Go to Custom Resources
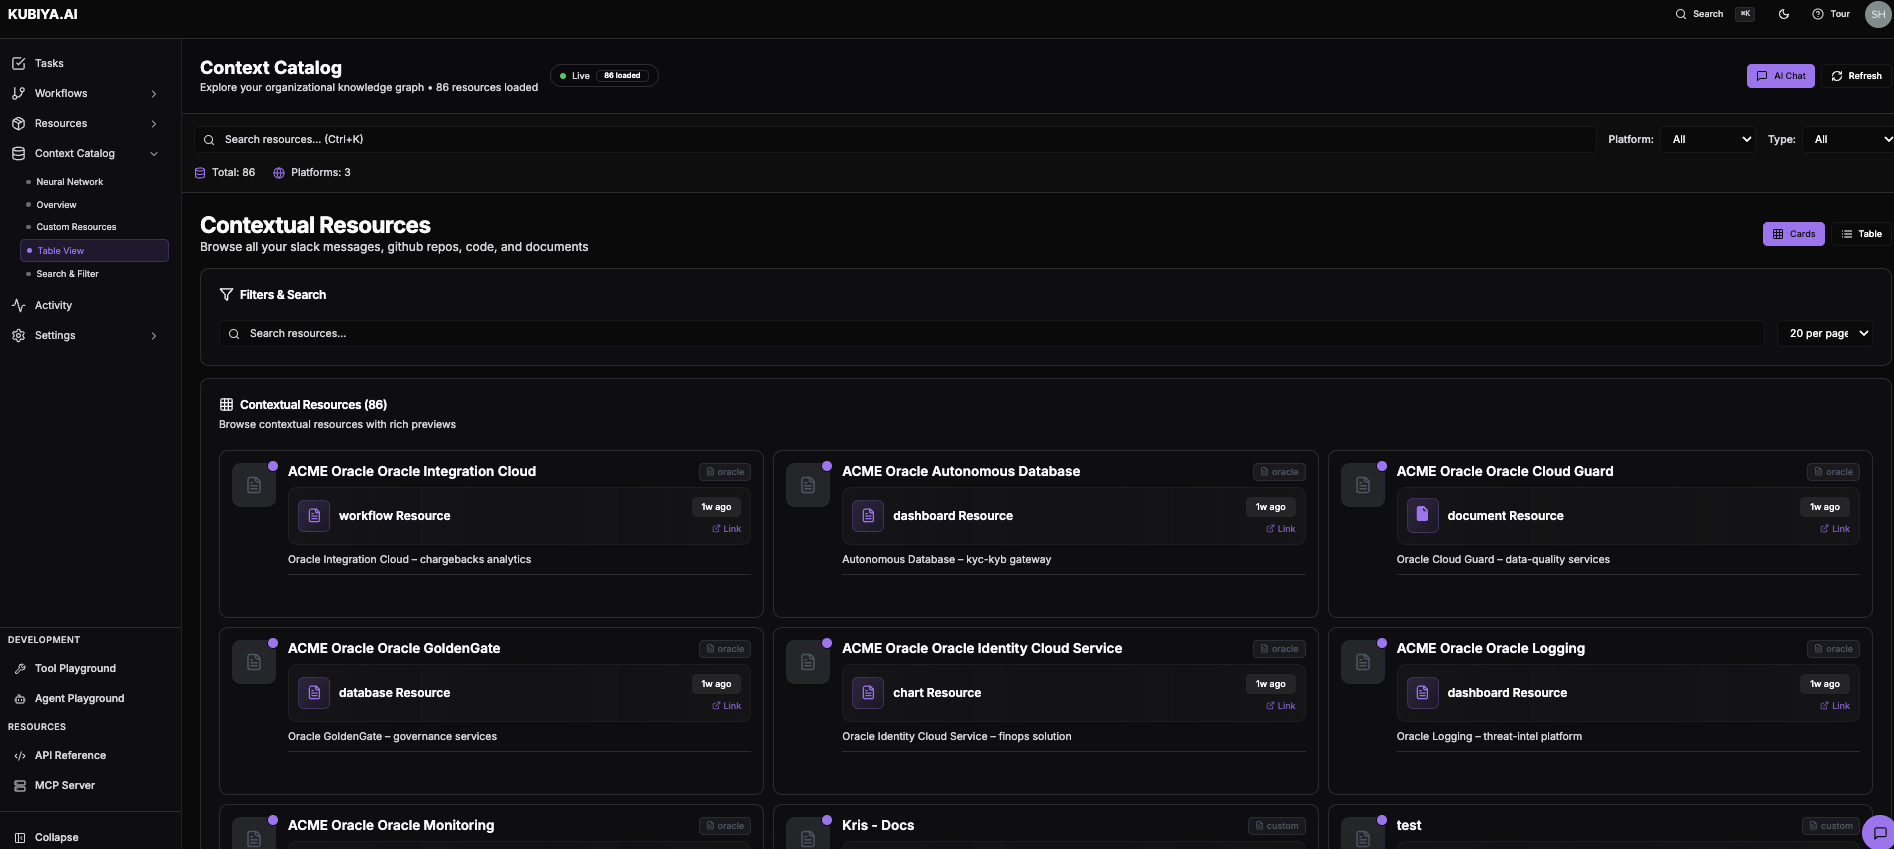1894x849 pixels. (76, 227)
